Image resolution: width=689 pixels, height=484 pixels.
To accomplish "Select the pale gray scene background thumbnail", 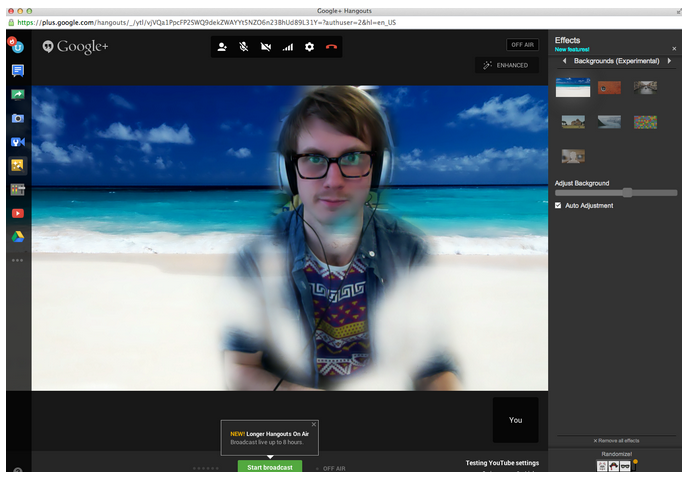I will coord(609,122).
